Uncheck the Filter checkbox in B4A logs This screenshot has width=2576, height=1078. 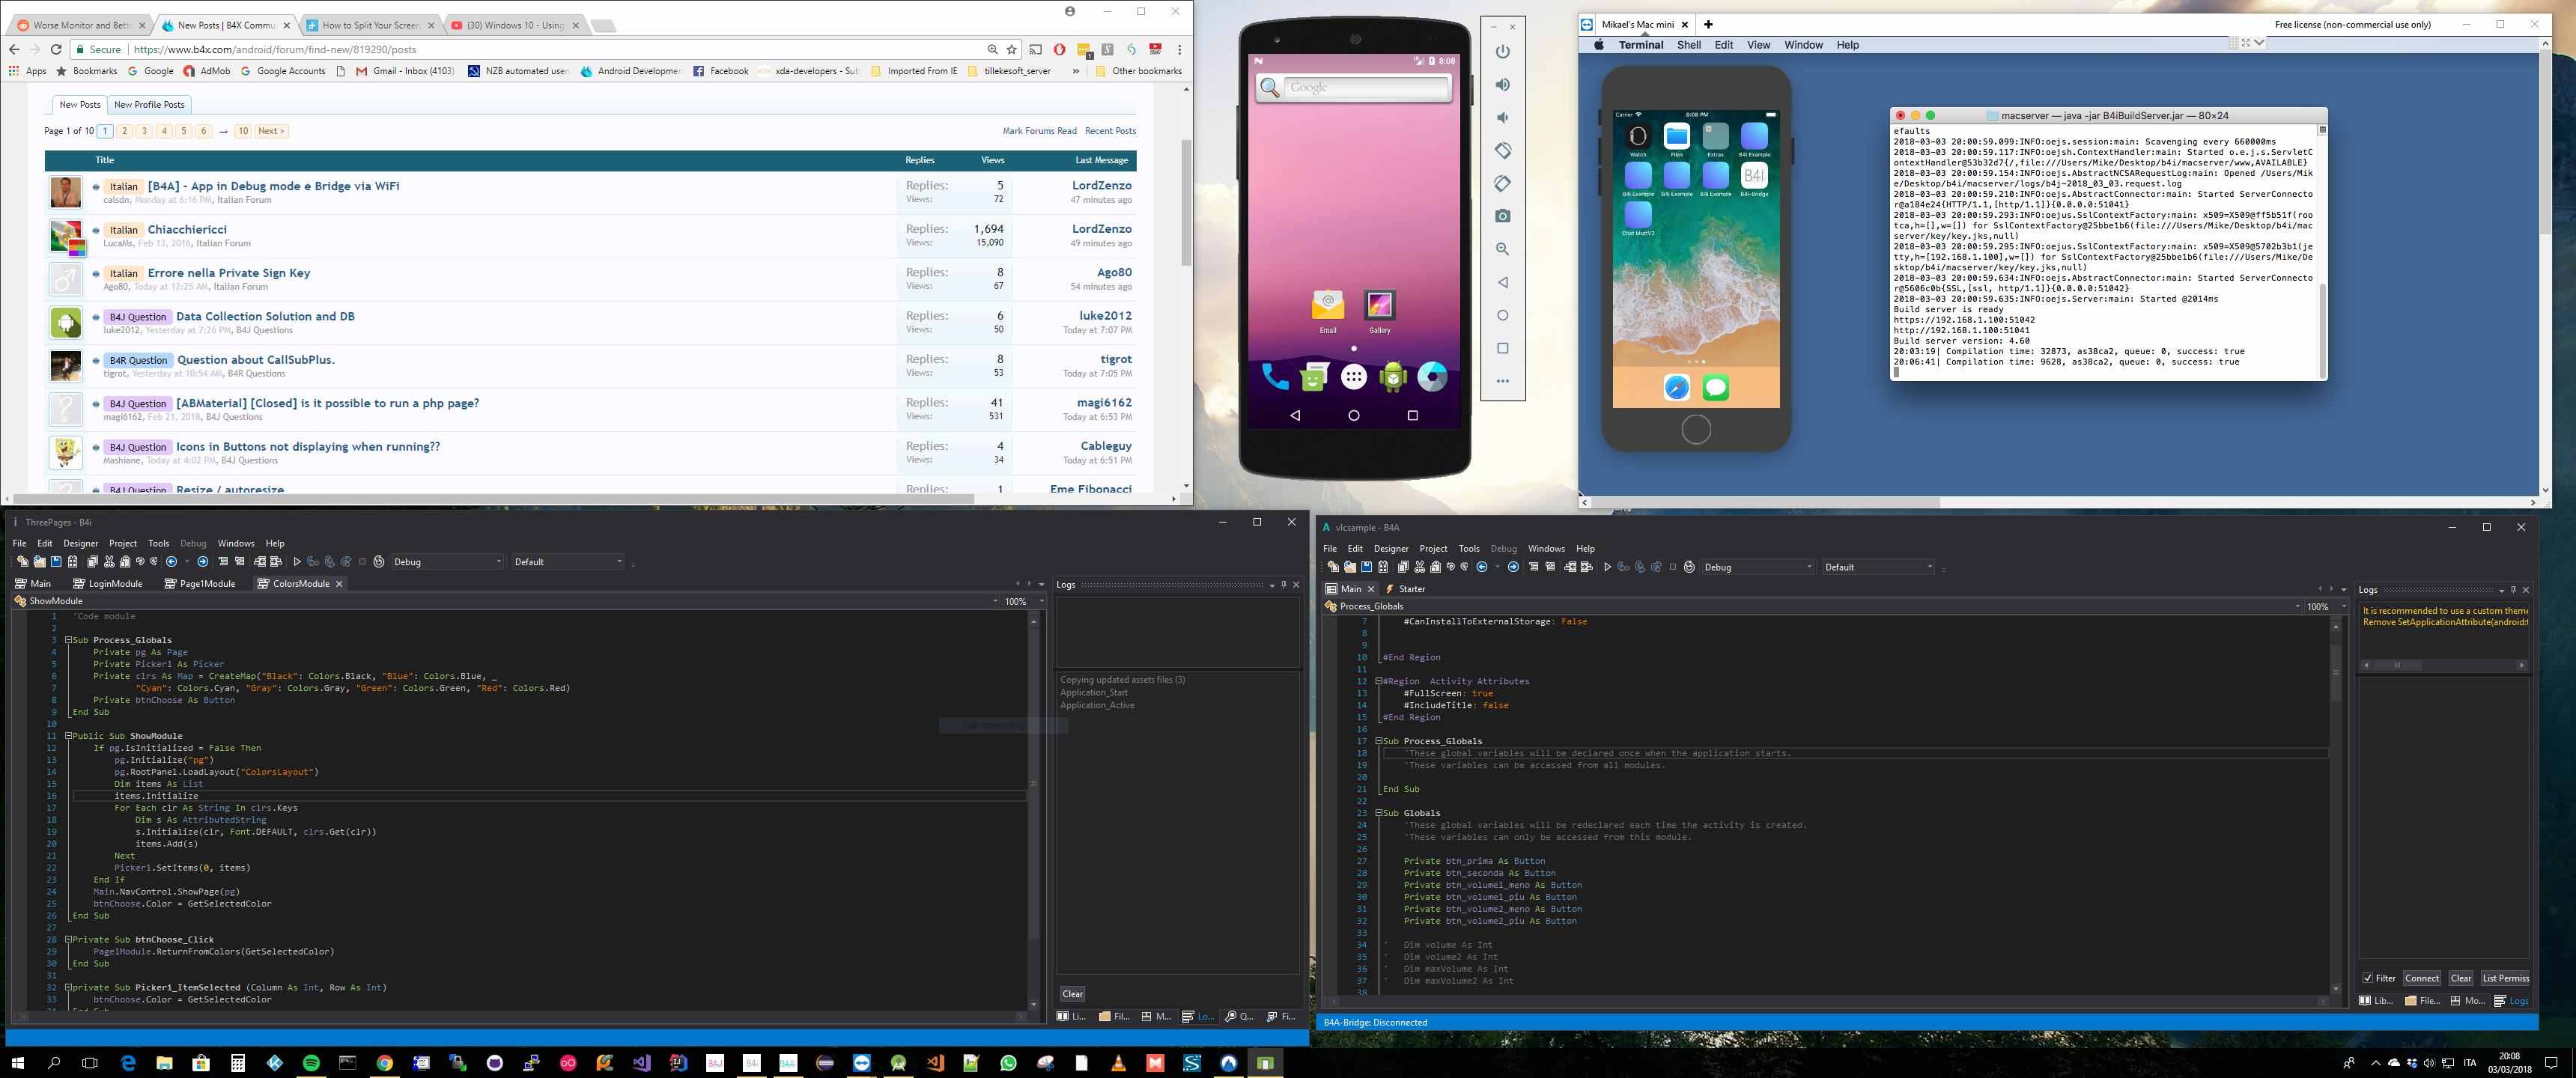coord(2367,978)
